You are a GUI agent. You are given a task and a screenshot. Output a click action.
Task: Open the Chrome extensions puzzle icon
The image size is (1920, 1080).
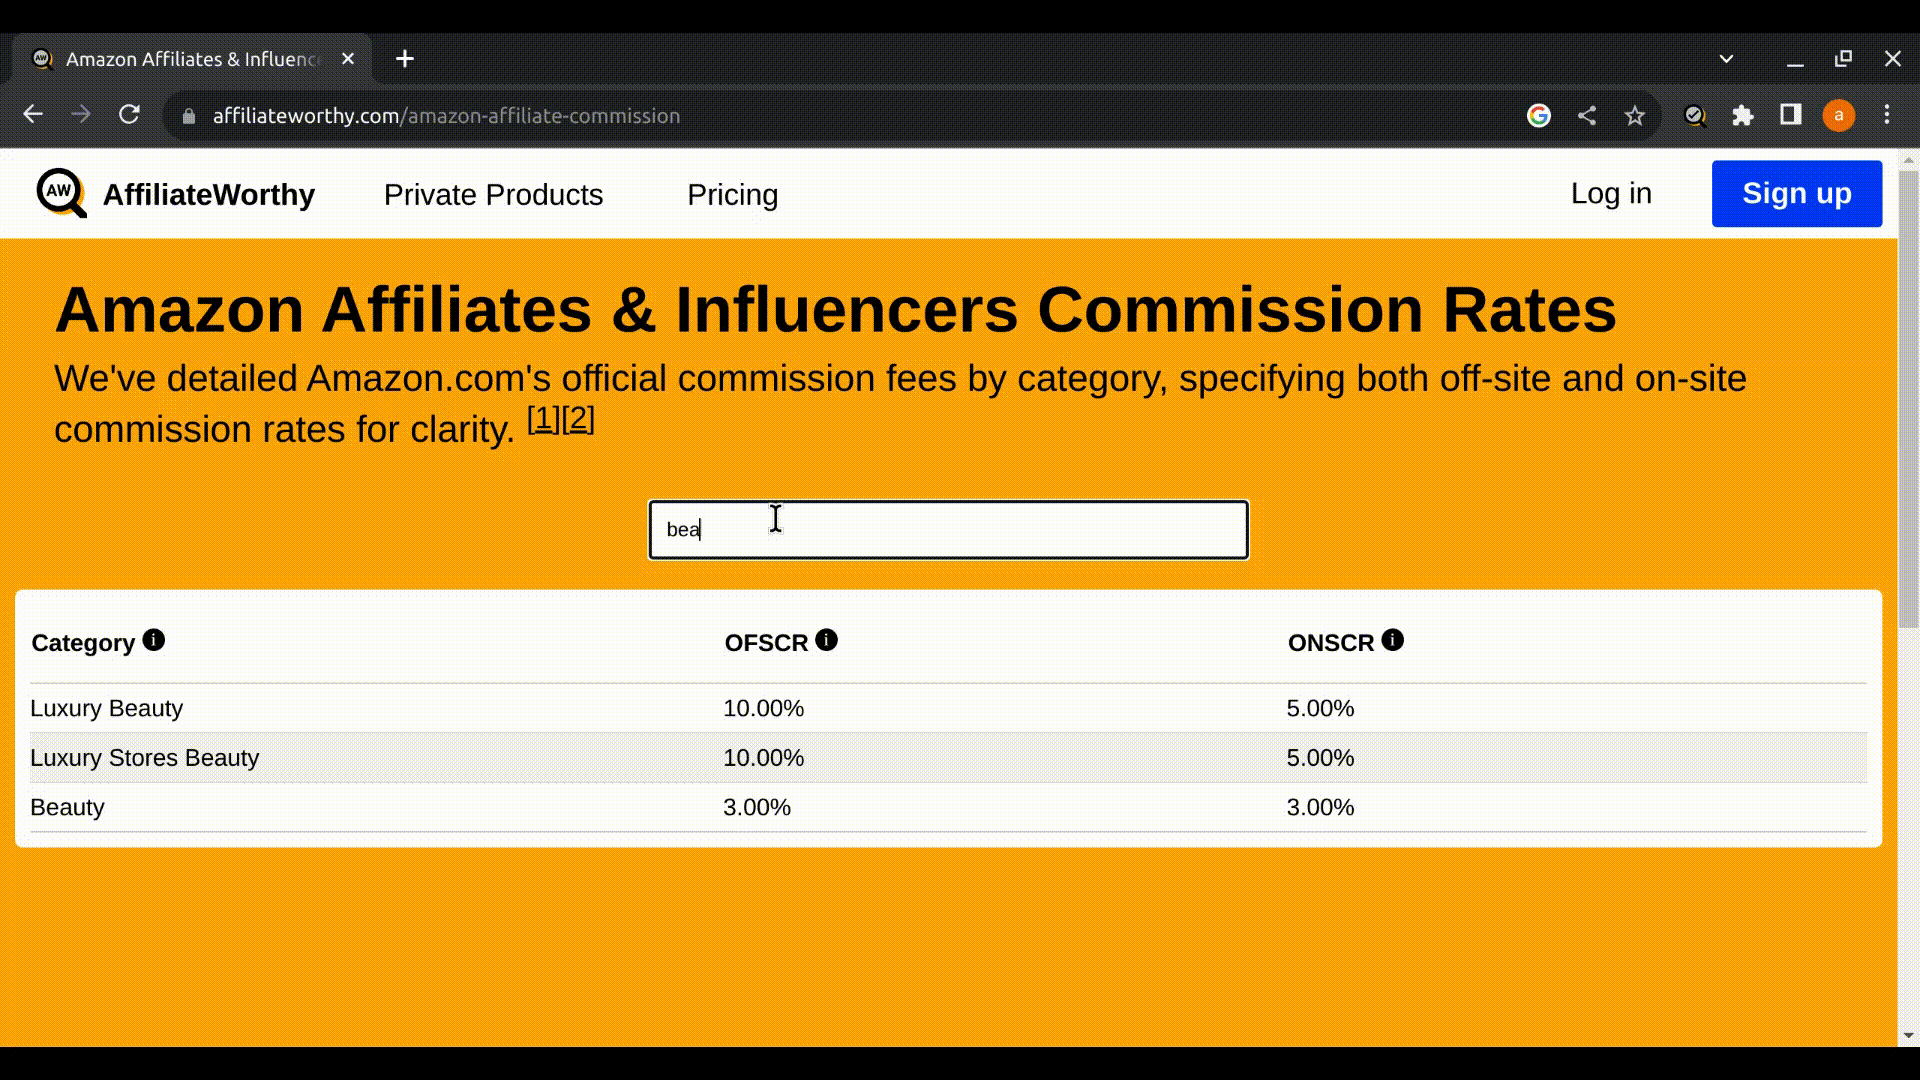[1743, 116]
